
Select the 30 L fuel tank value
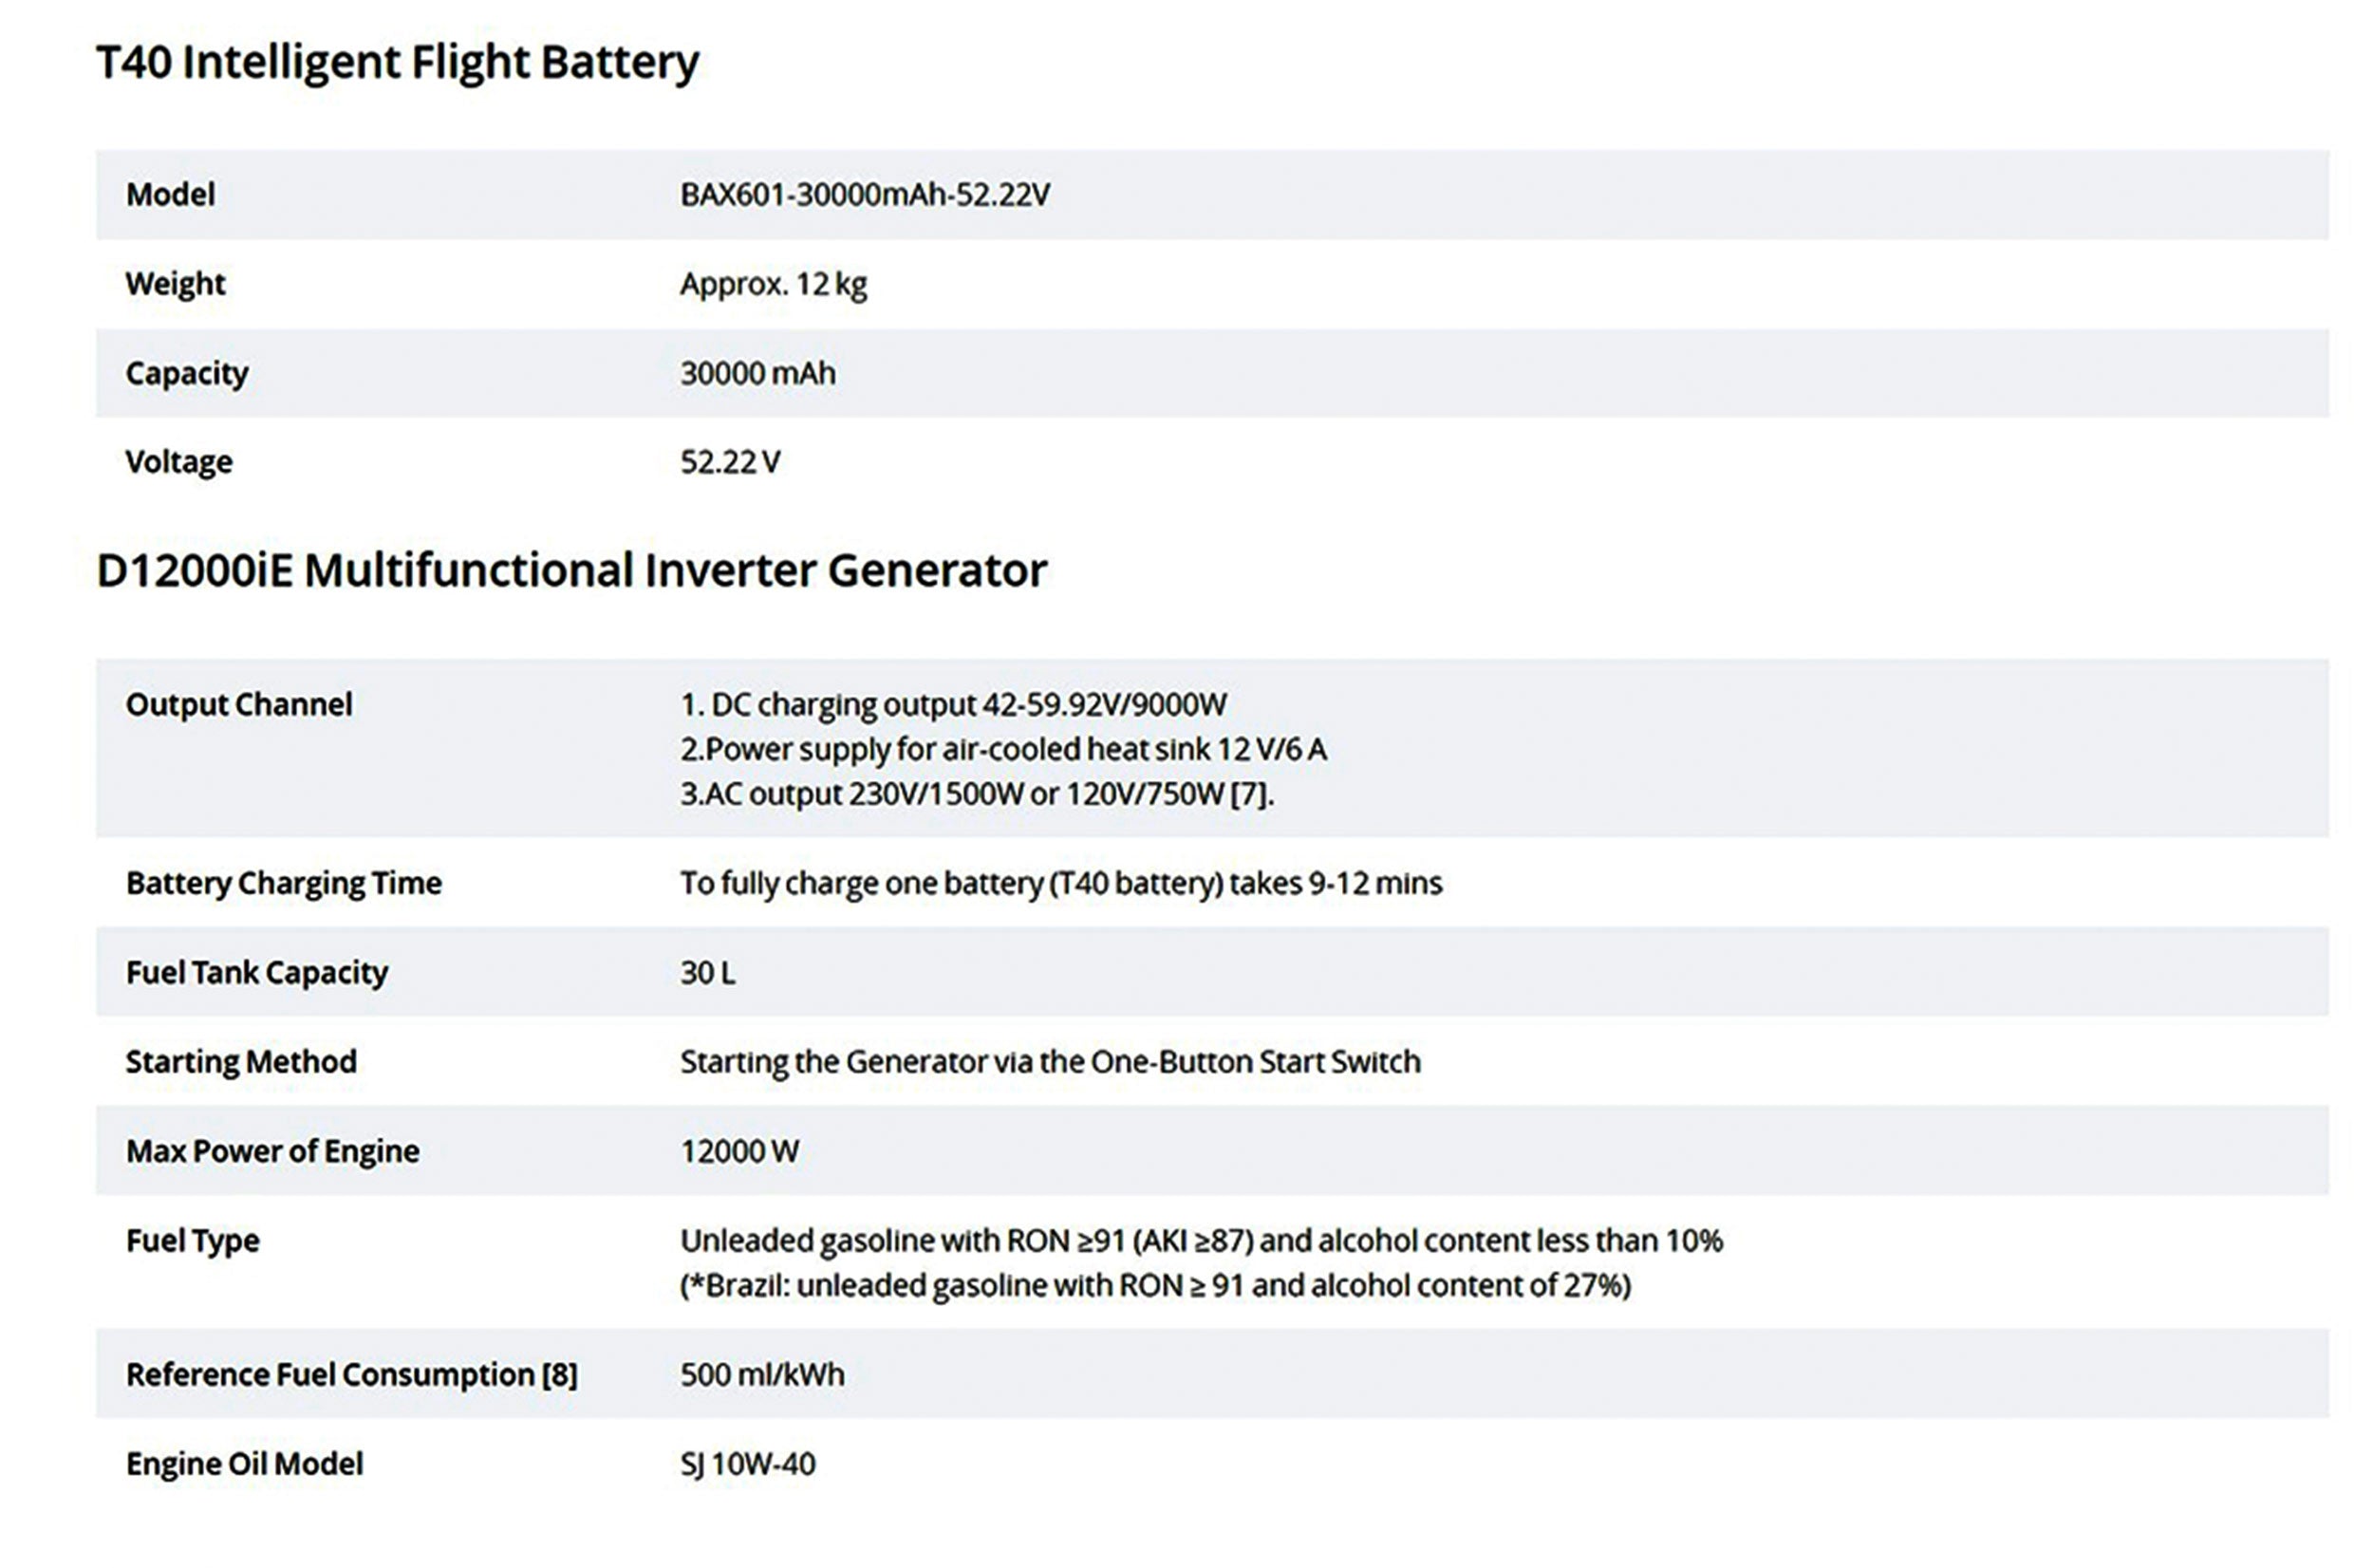pyautogui.click(x=707, y=972)
